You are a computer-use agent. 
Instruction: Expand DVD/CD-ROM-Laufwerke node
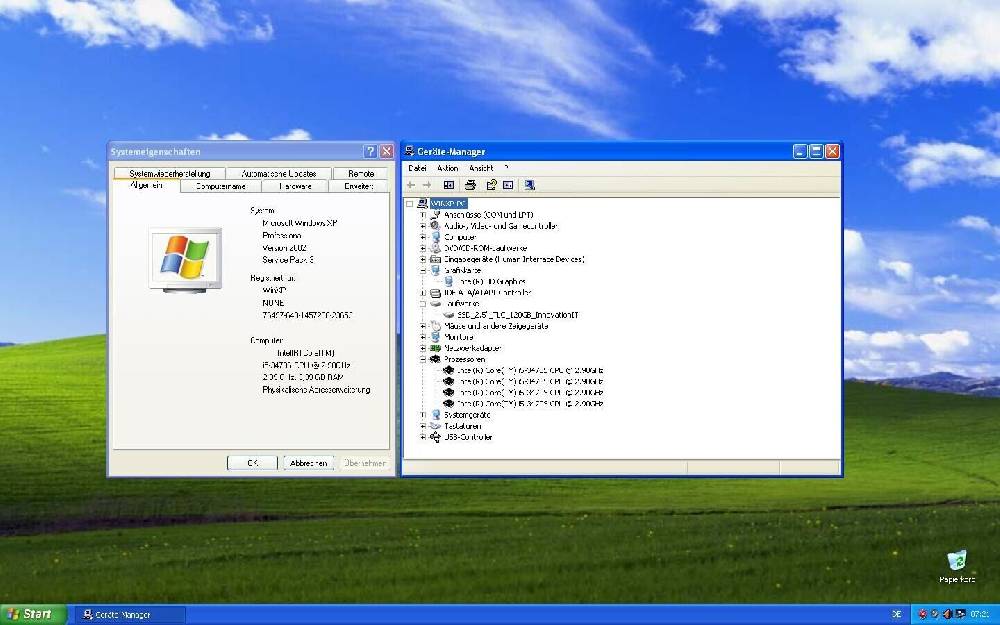(x=422, y=248)
